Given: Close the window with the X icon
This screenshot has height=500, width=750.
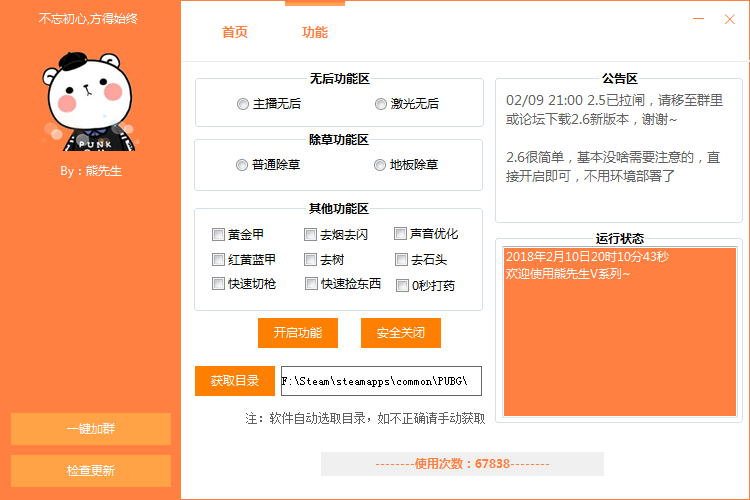Looking at the screenshot, I should pyautogui.click(x=729, y=19).
